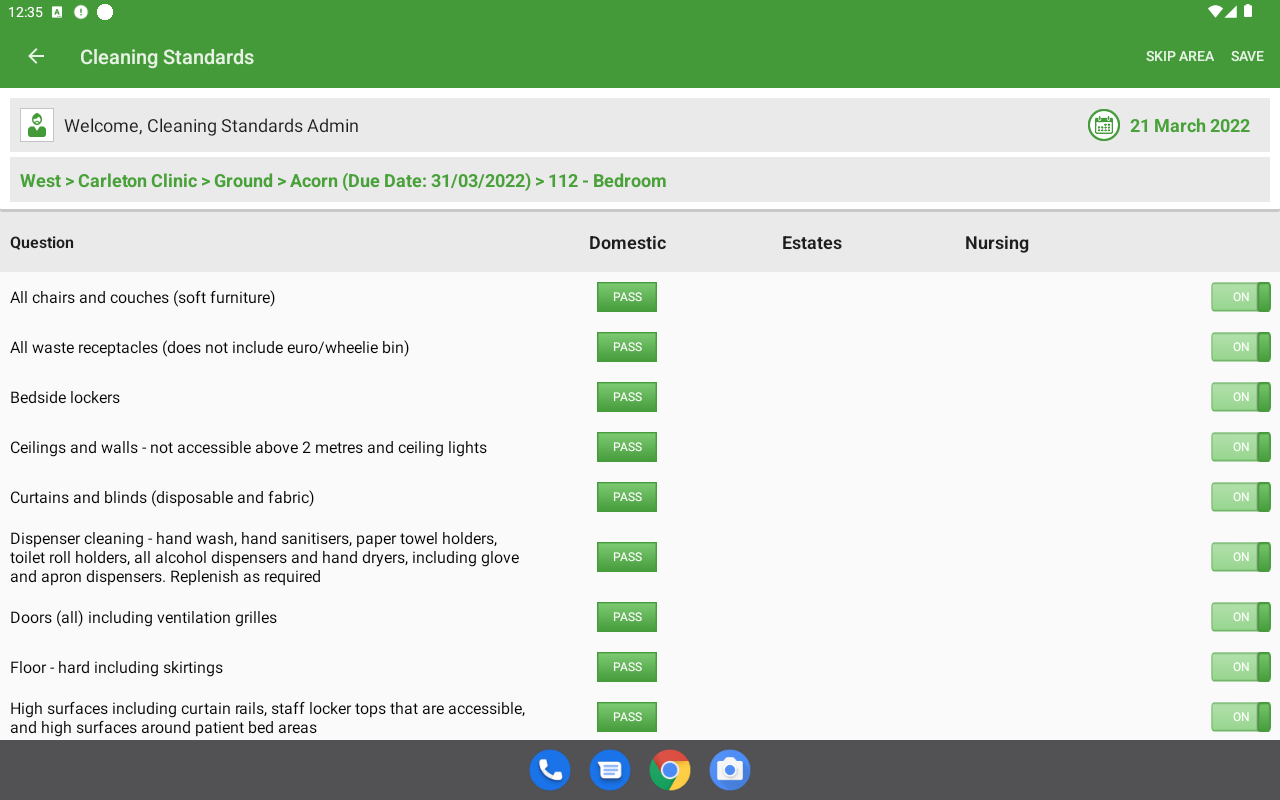This screenshot has height=800, width=1280.
Task: Select 'Bedside lockers' question text
Action: (65, 397)
